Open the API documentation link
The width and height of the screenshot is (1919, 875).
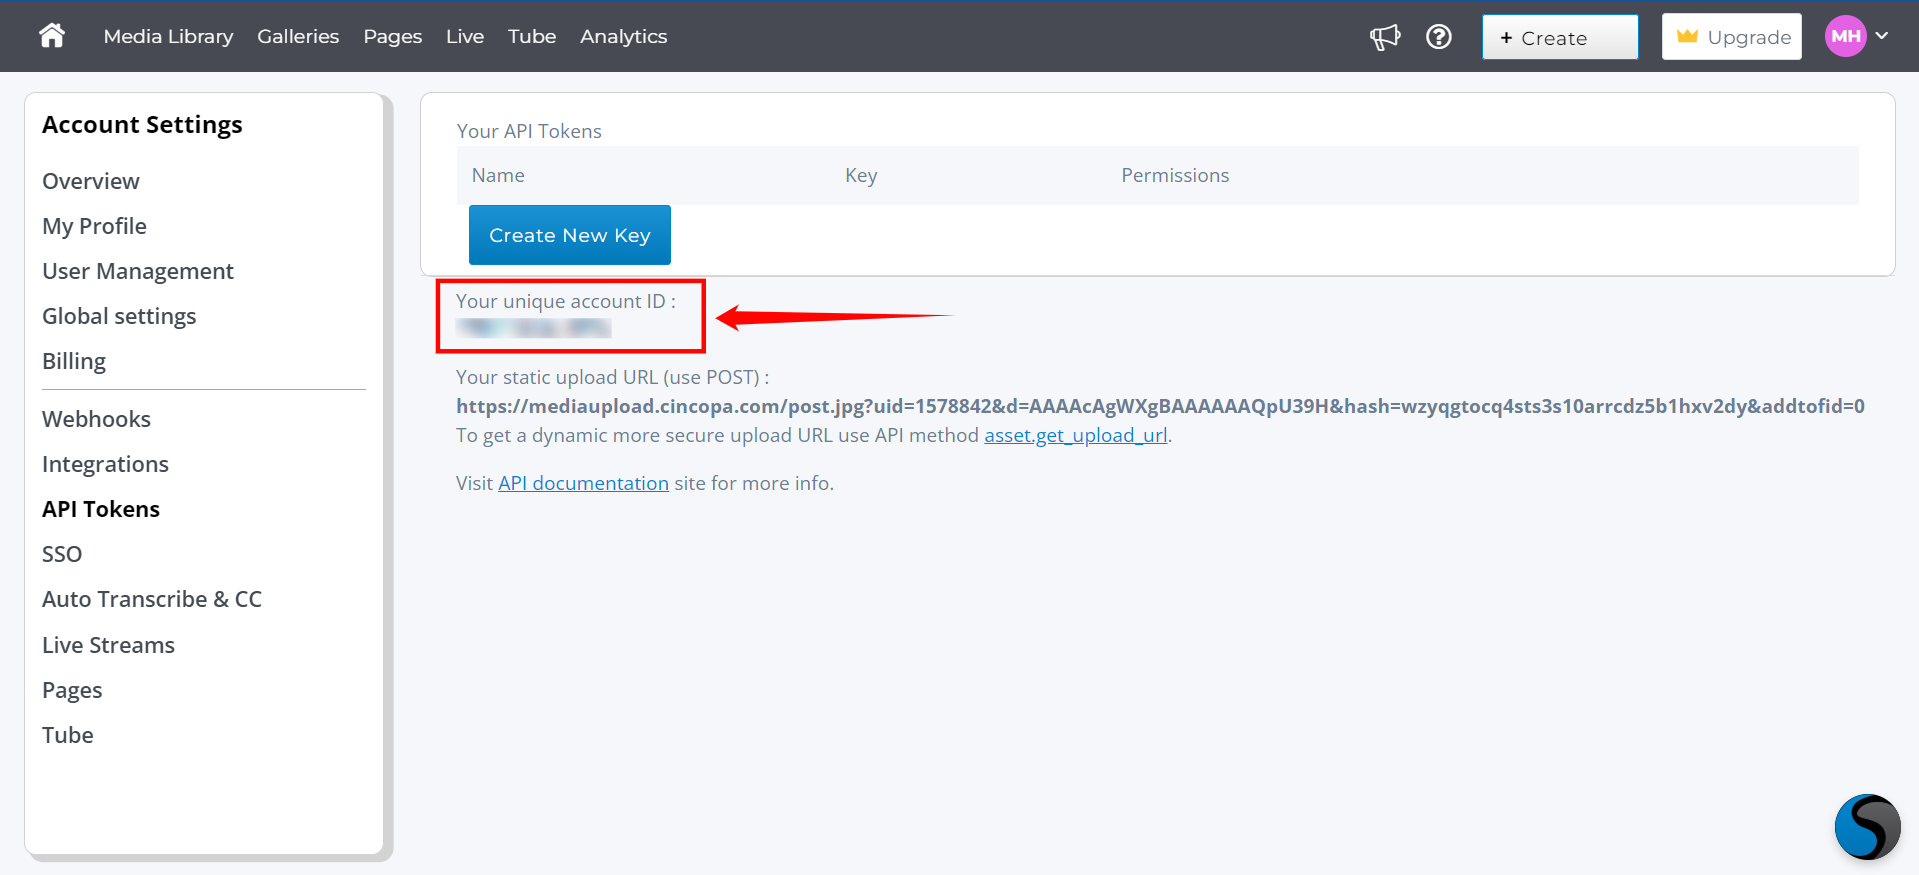(584, 483)
